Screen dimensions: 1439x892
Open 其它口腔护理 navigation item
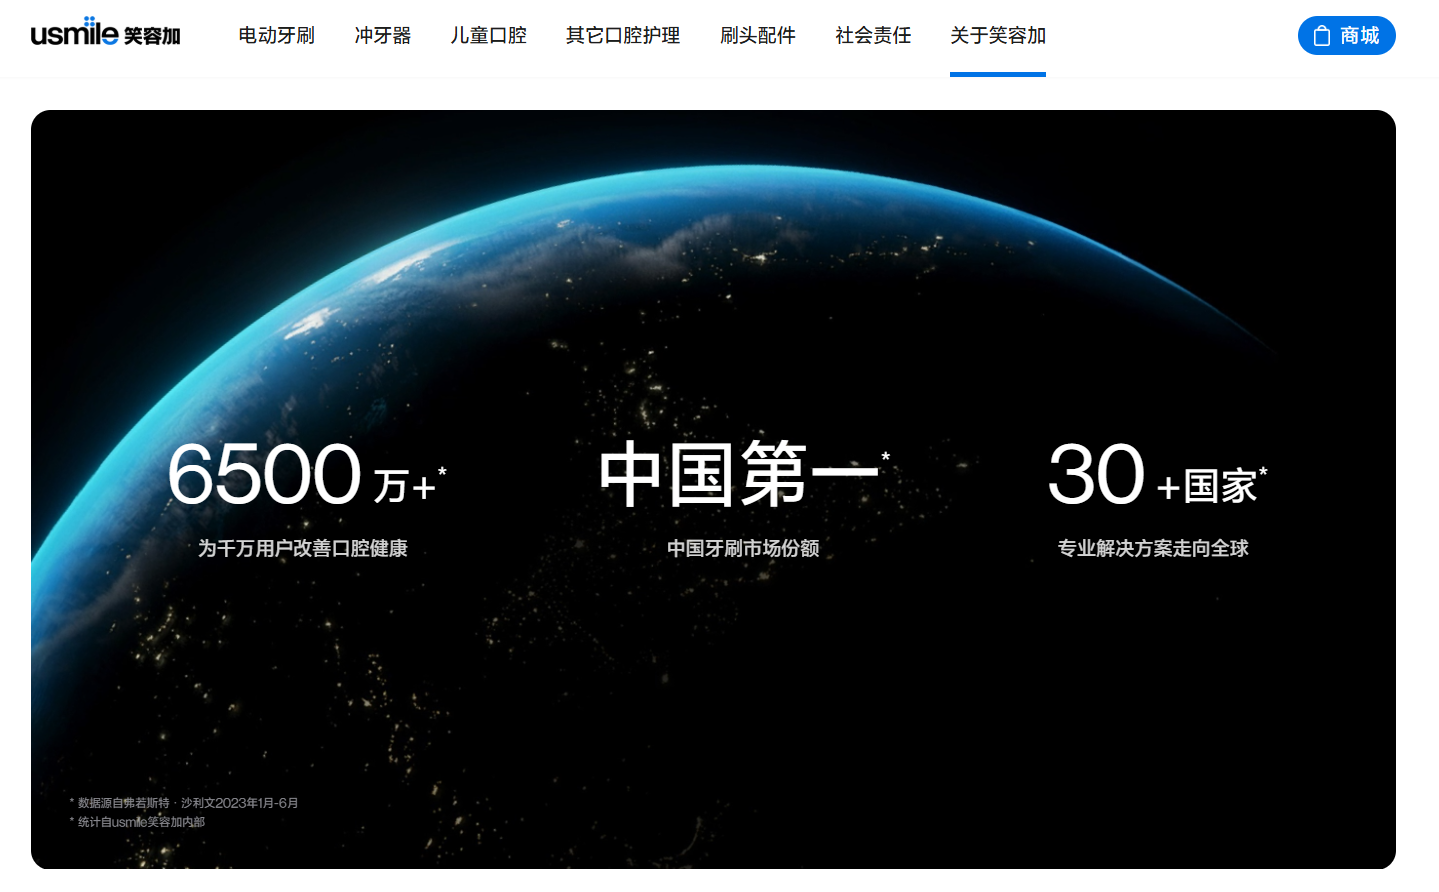(623, 36)
